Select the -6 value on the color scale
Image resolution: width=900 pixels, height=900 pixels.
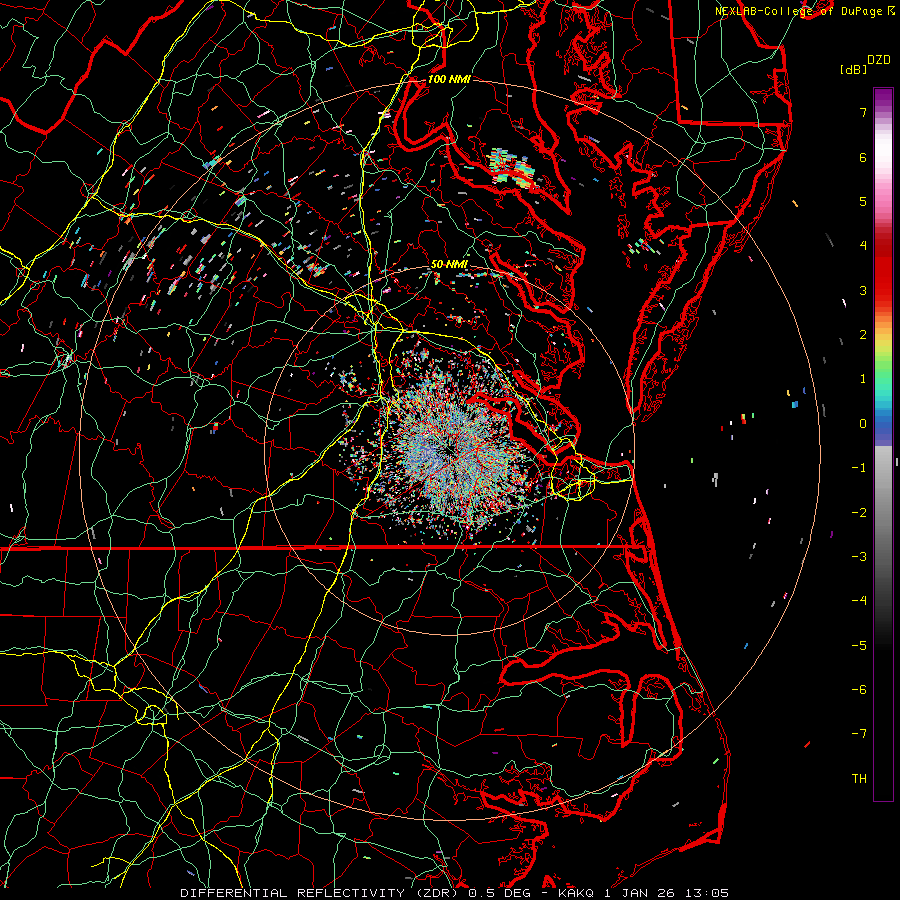coord(859,689)
